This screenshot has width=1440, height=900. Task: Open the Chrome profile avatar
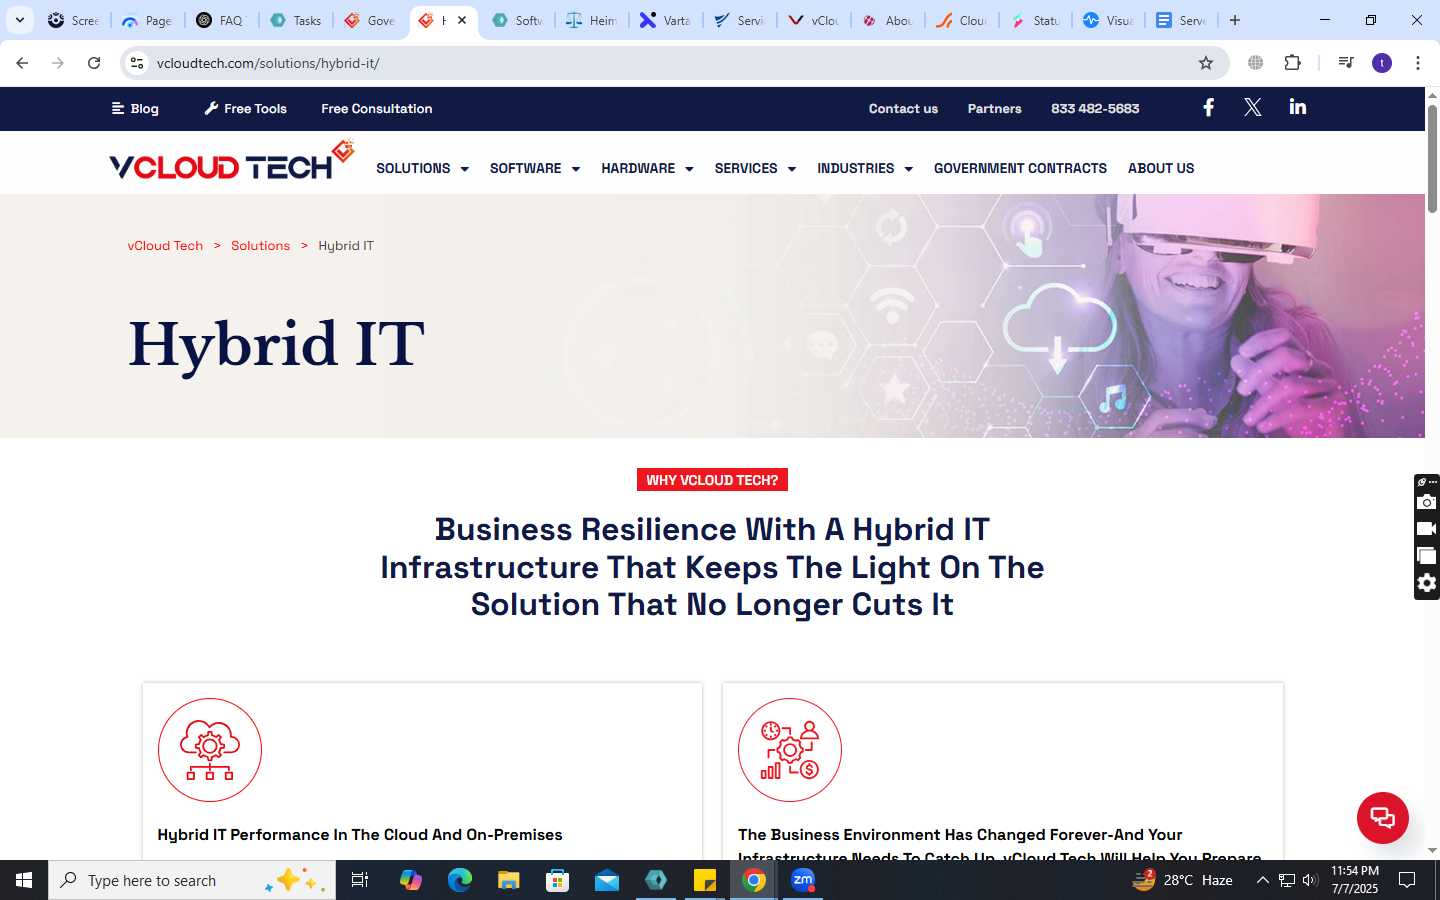click(1382, 63)
